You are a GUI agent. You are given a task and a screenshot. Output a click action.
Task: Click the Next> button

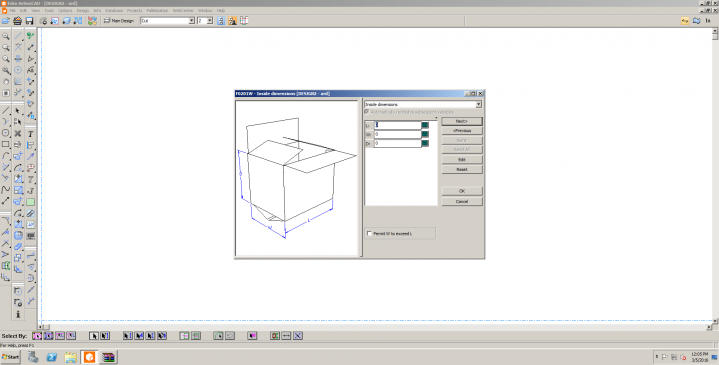462,121
